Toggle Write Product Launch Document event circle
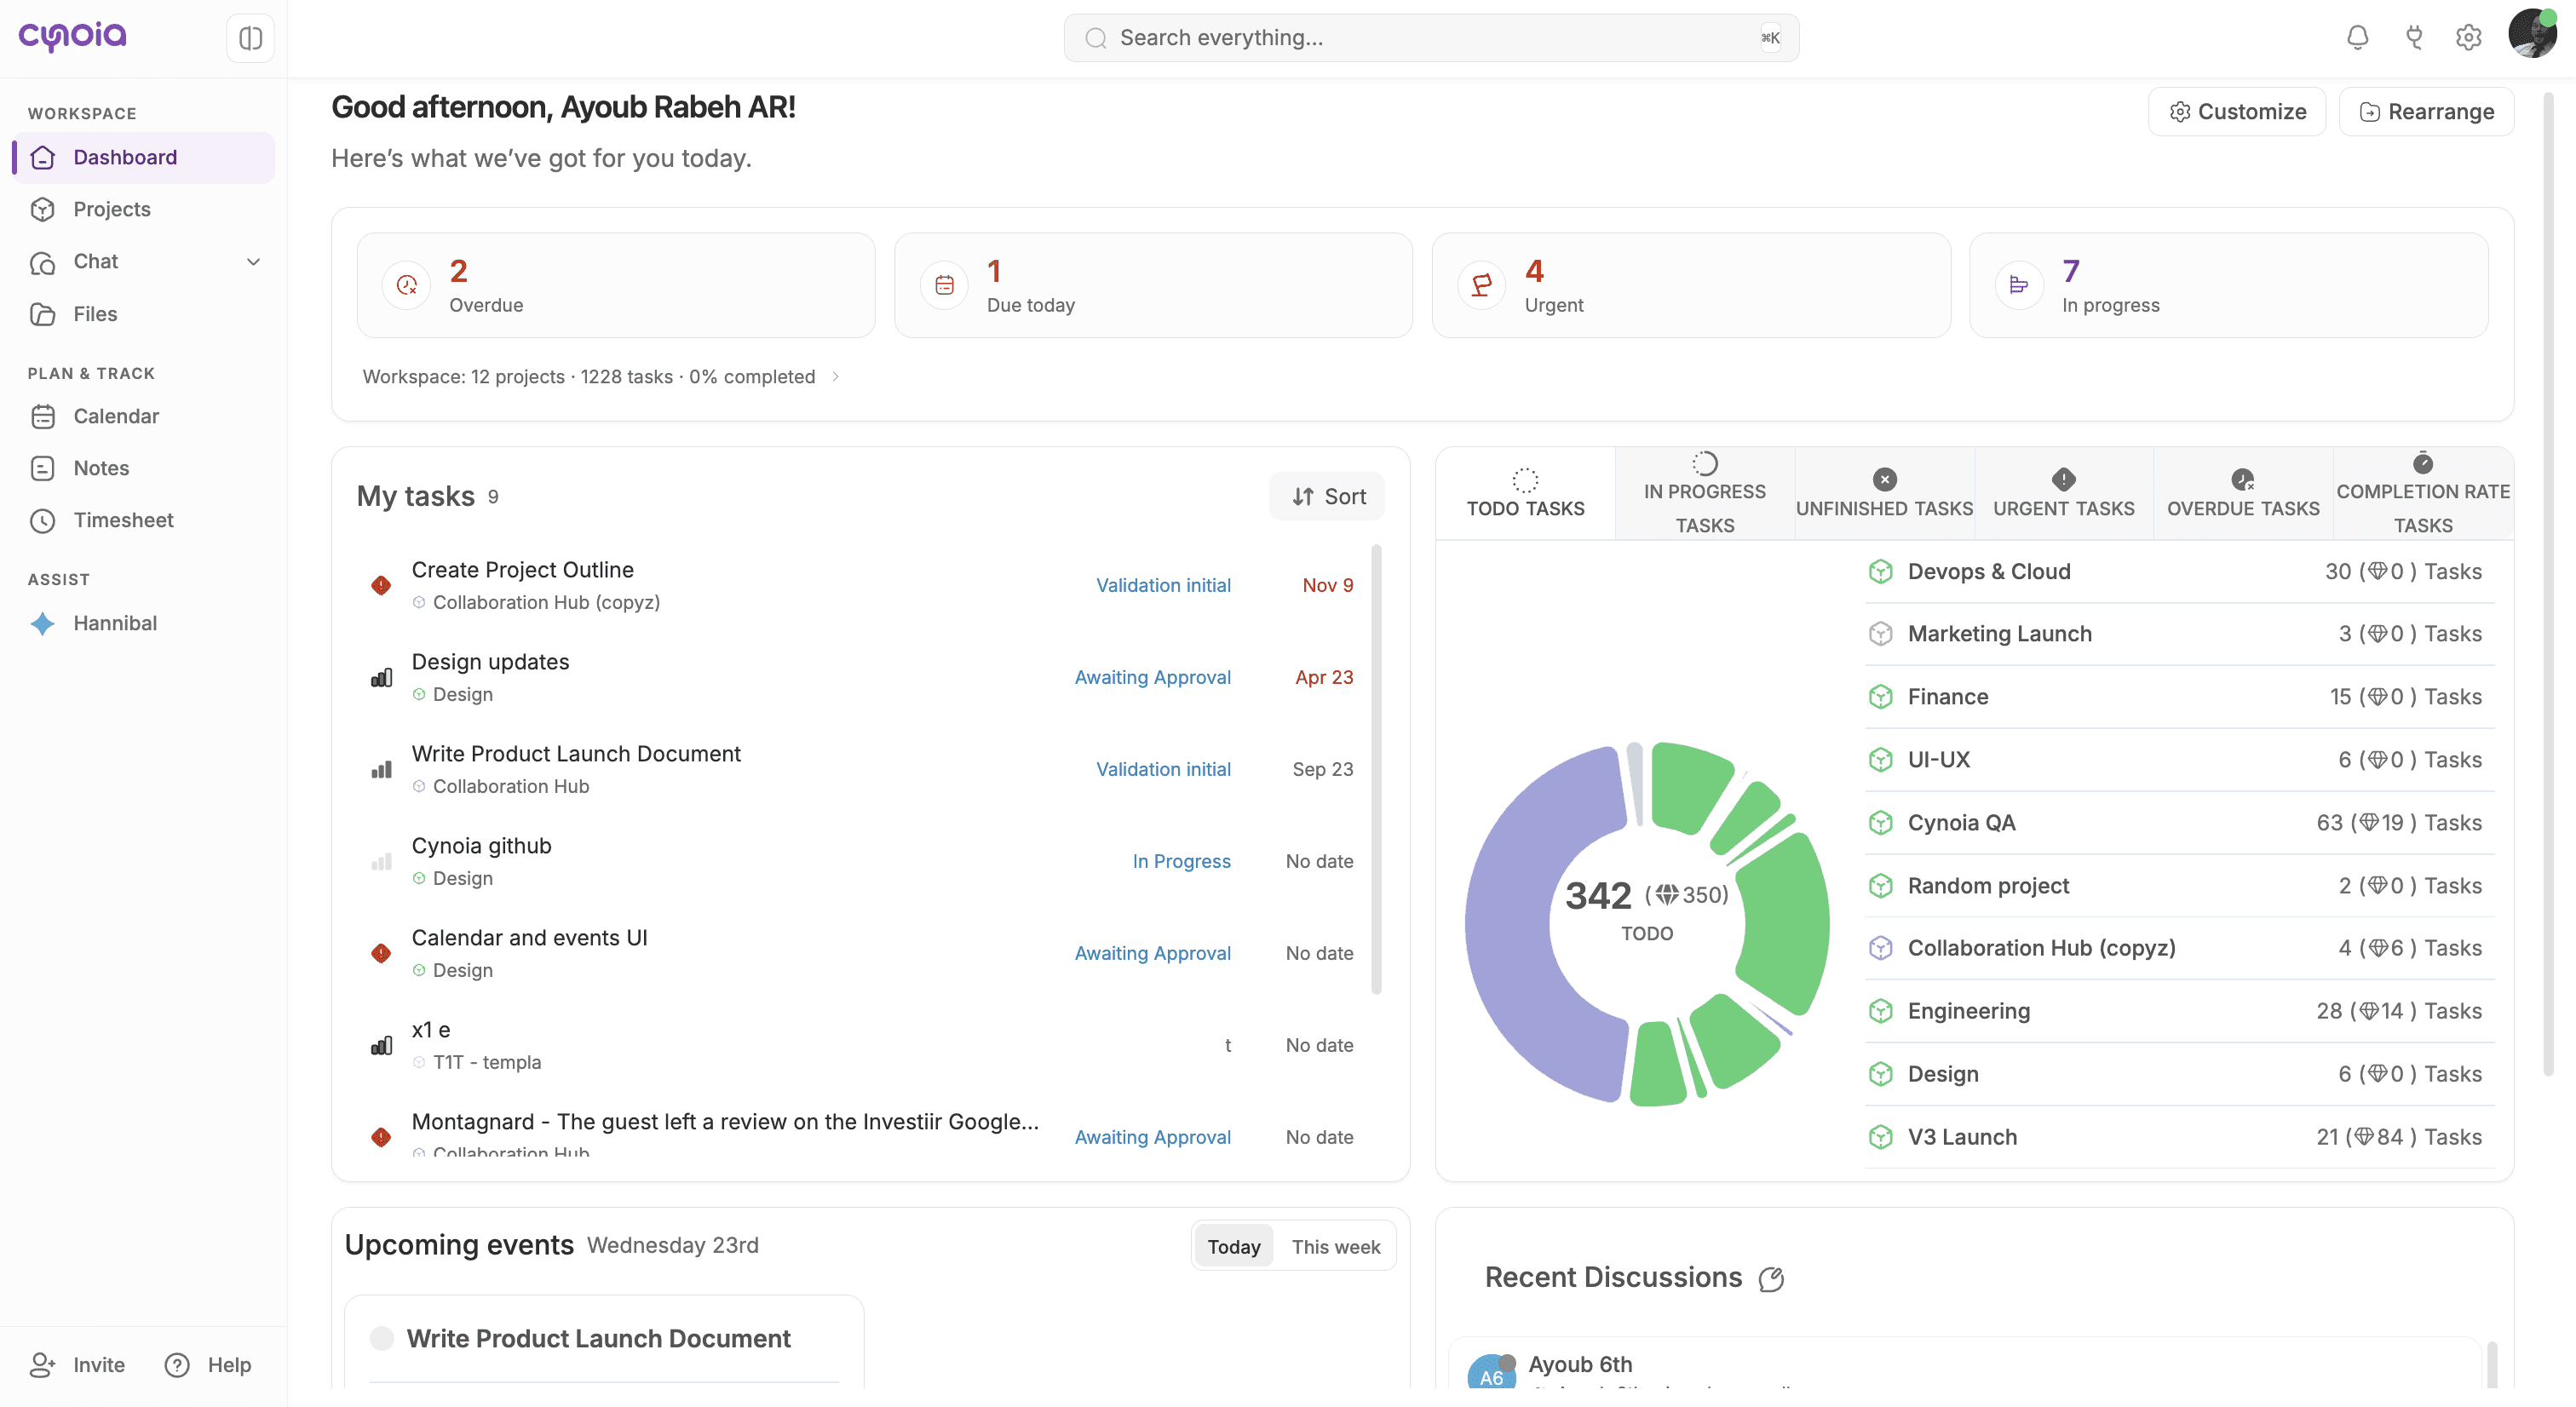Screen dimensions: 2576x1407 tap(382, 1339)
